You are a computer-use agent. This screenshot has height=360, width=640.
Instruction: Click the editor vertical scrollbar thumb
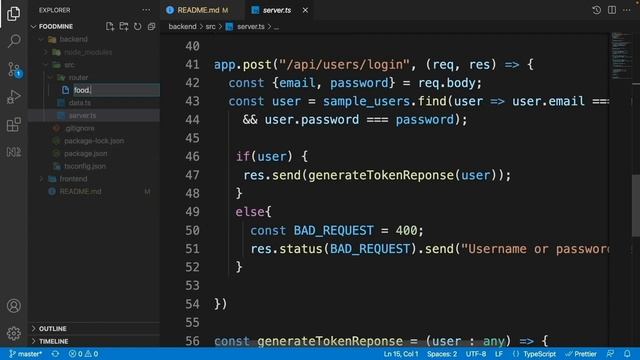tap(636, 205)
